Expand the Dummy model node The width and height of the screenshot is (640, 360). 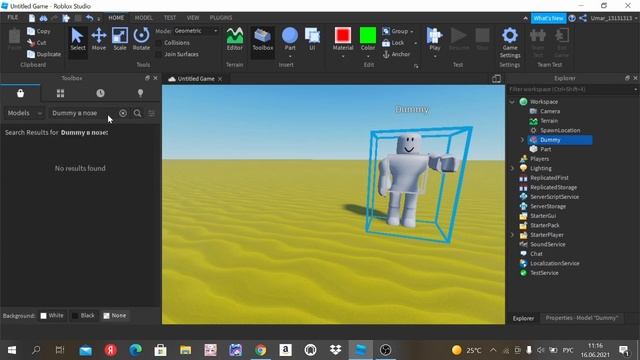[522, 140]
